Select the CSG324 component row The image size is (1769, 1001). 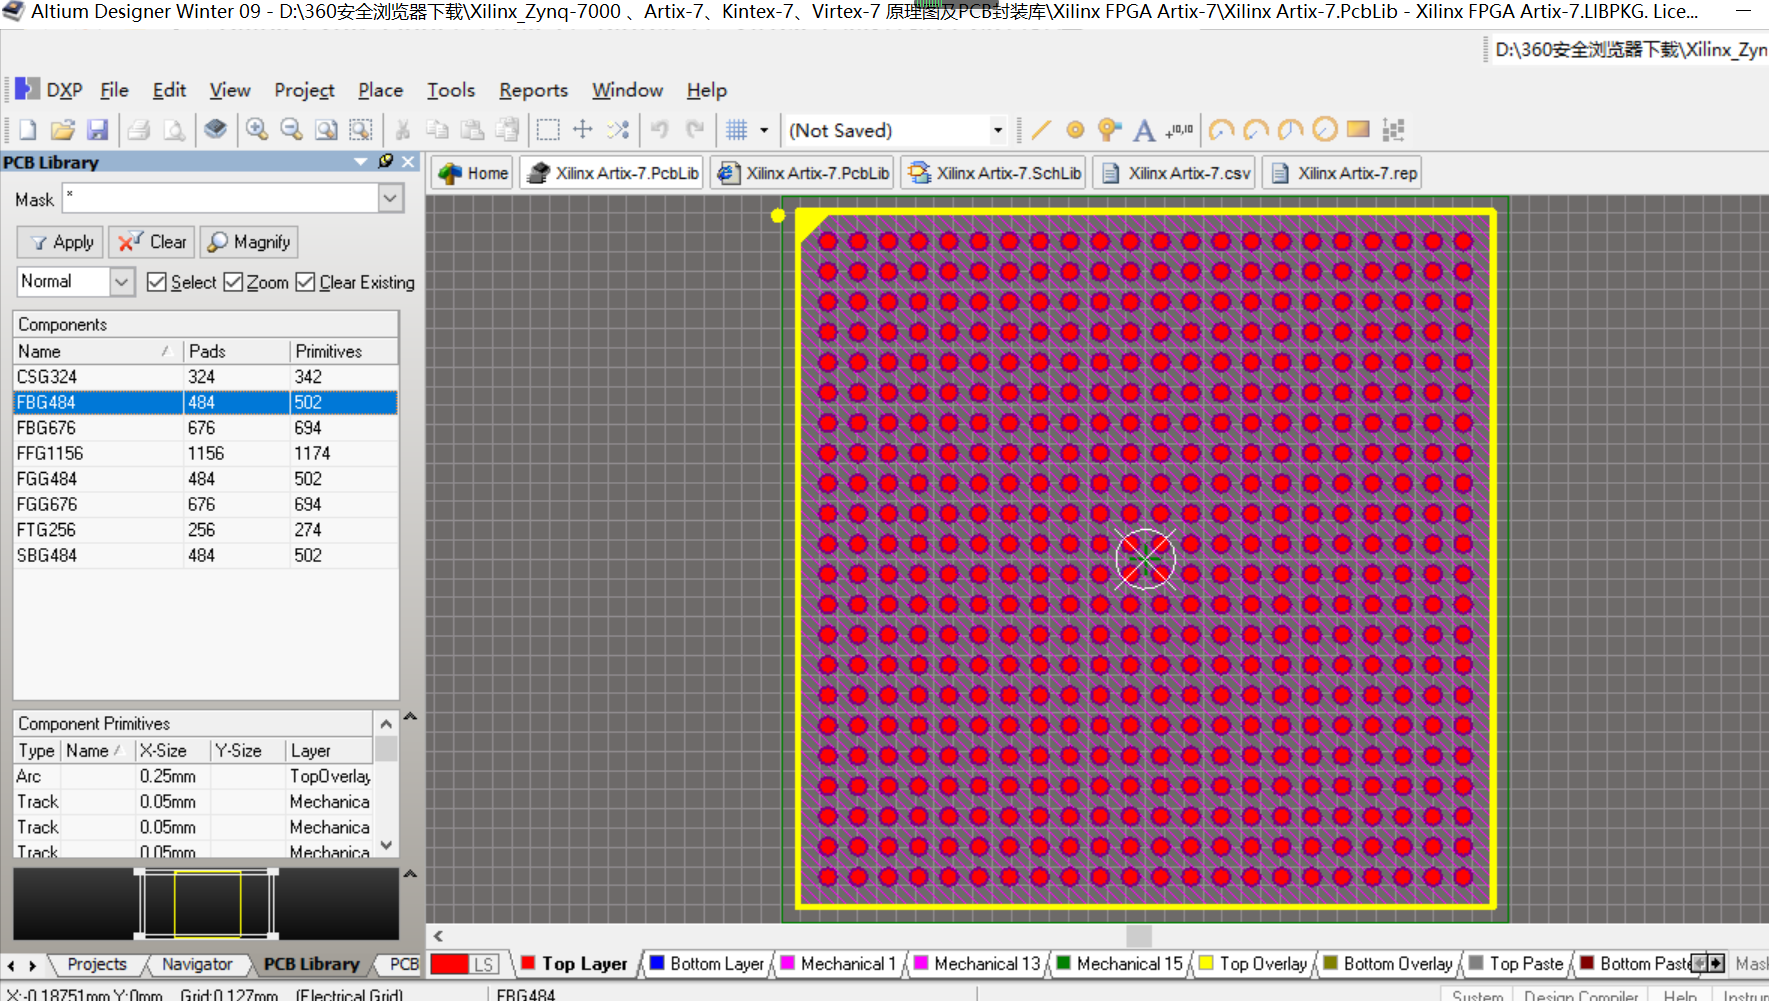pyautogui.click(x=205, y=377)
